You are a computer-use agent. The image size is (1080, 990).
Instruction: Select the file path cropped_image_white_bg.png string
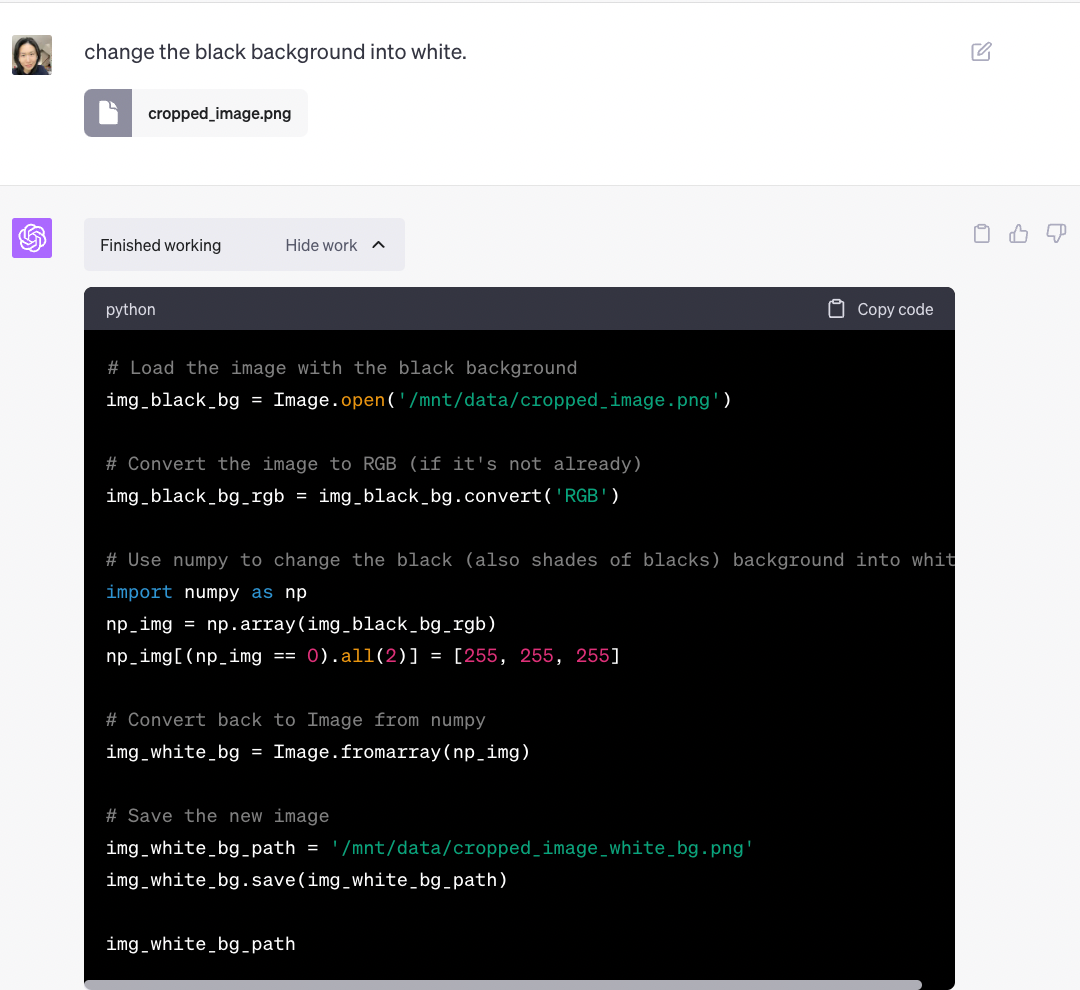[541, 847]
